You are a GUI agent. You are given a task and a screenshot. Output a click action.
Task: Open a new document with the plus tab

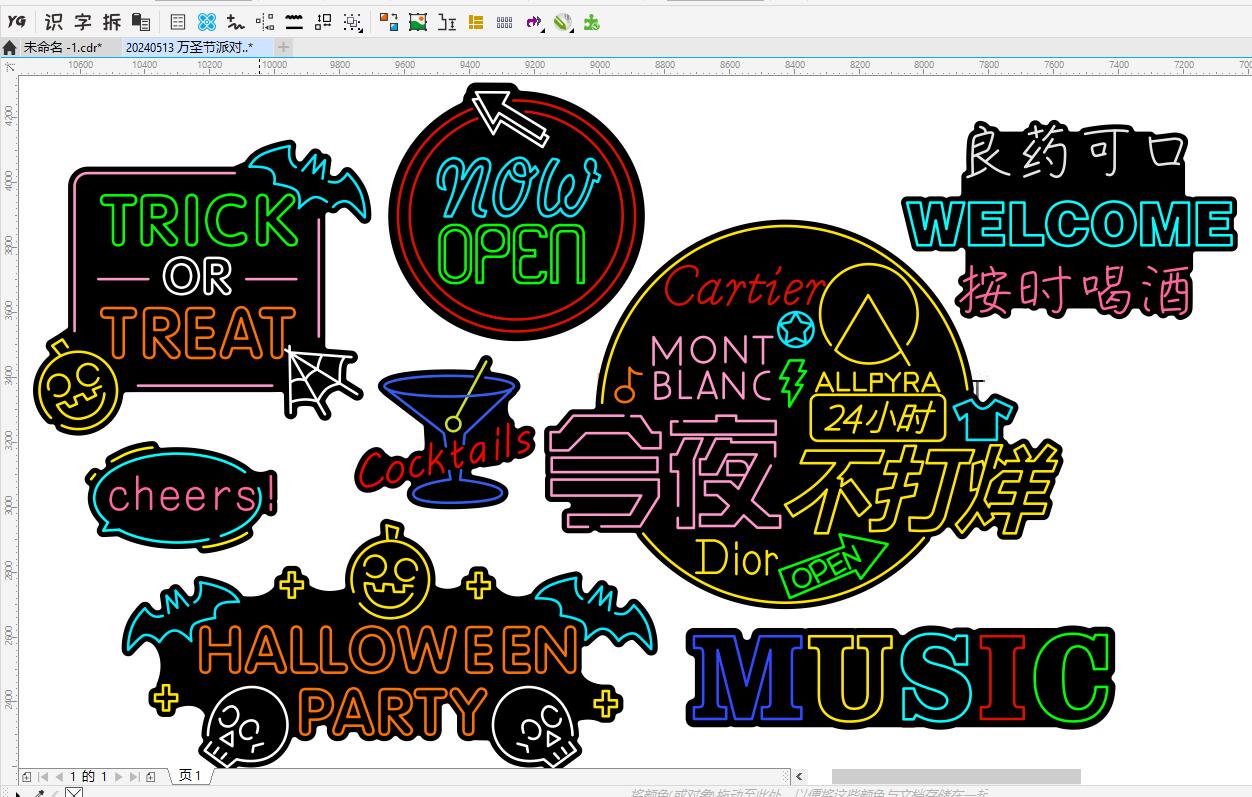click(x=284, y=47)
